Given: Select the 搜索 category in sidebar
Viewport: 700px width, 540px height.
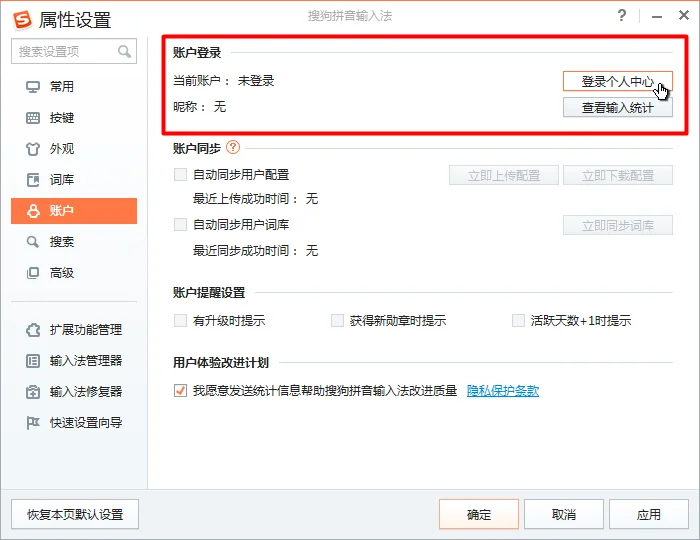Looking at the screenshot, I should pyautogui.click(x=62, y=242).
